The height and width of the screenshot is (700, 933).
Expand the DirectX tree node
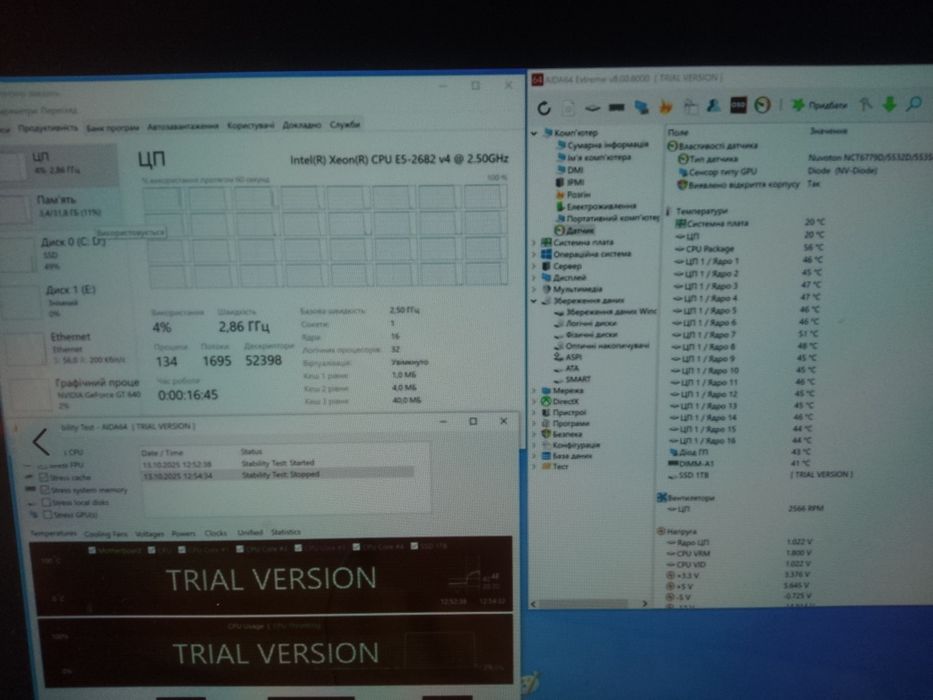534,401
